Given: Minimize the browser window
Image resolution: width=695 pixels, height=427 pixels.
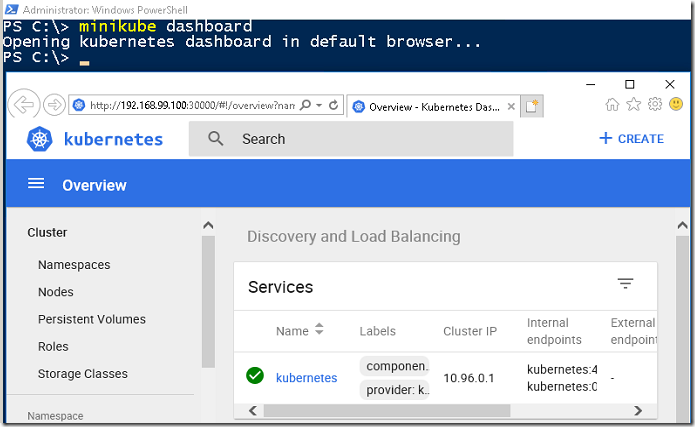Looking at the screenshot, I should [590, 84].
